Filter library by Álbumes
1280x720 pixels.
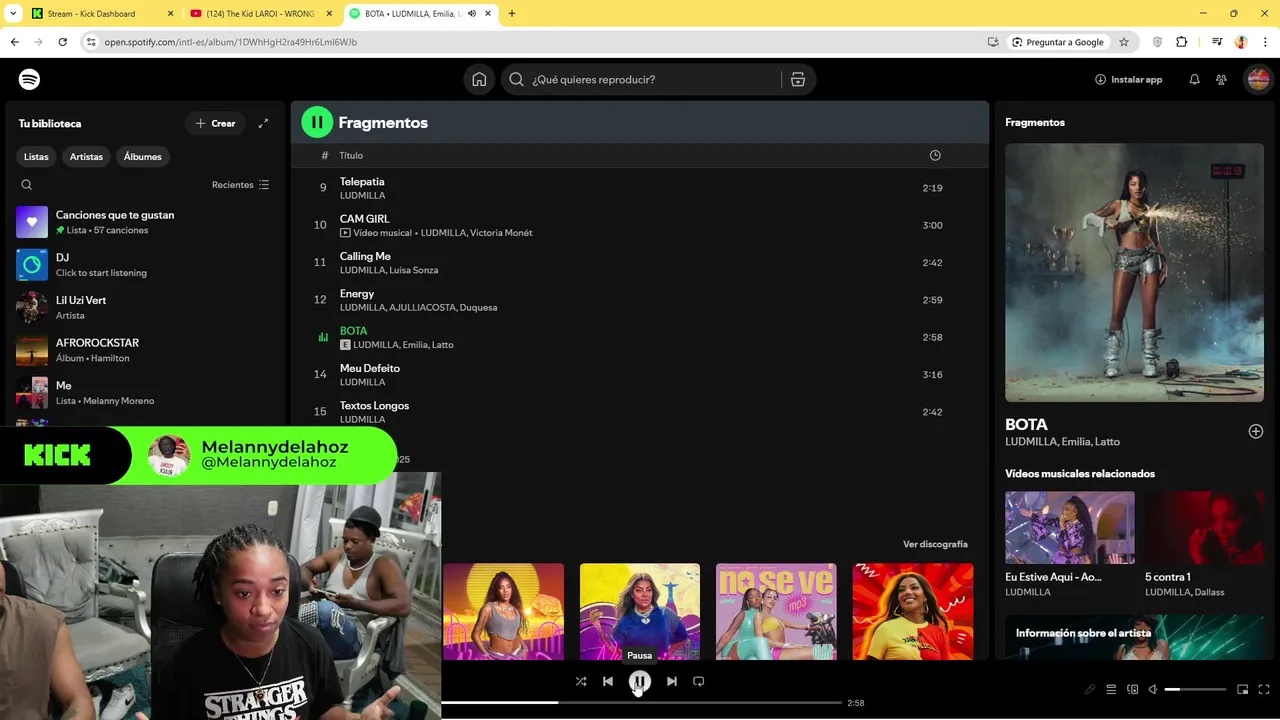[x=142, y=156]
